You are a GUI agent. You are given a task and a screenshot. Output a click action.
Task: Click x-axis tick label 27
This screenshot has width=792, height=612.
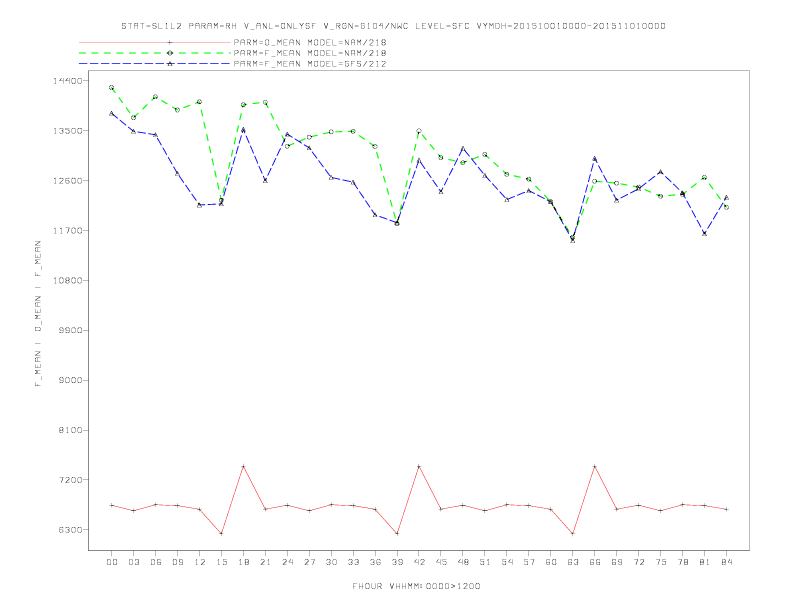(309, 562)
